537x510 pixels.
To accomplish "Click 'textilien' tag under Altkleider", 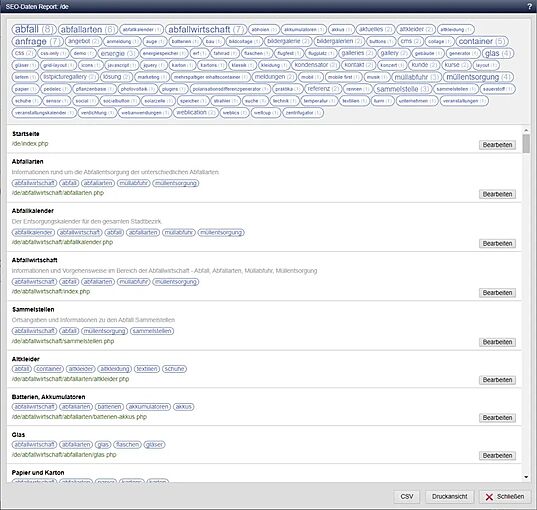I will click(147, 369).
